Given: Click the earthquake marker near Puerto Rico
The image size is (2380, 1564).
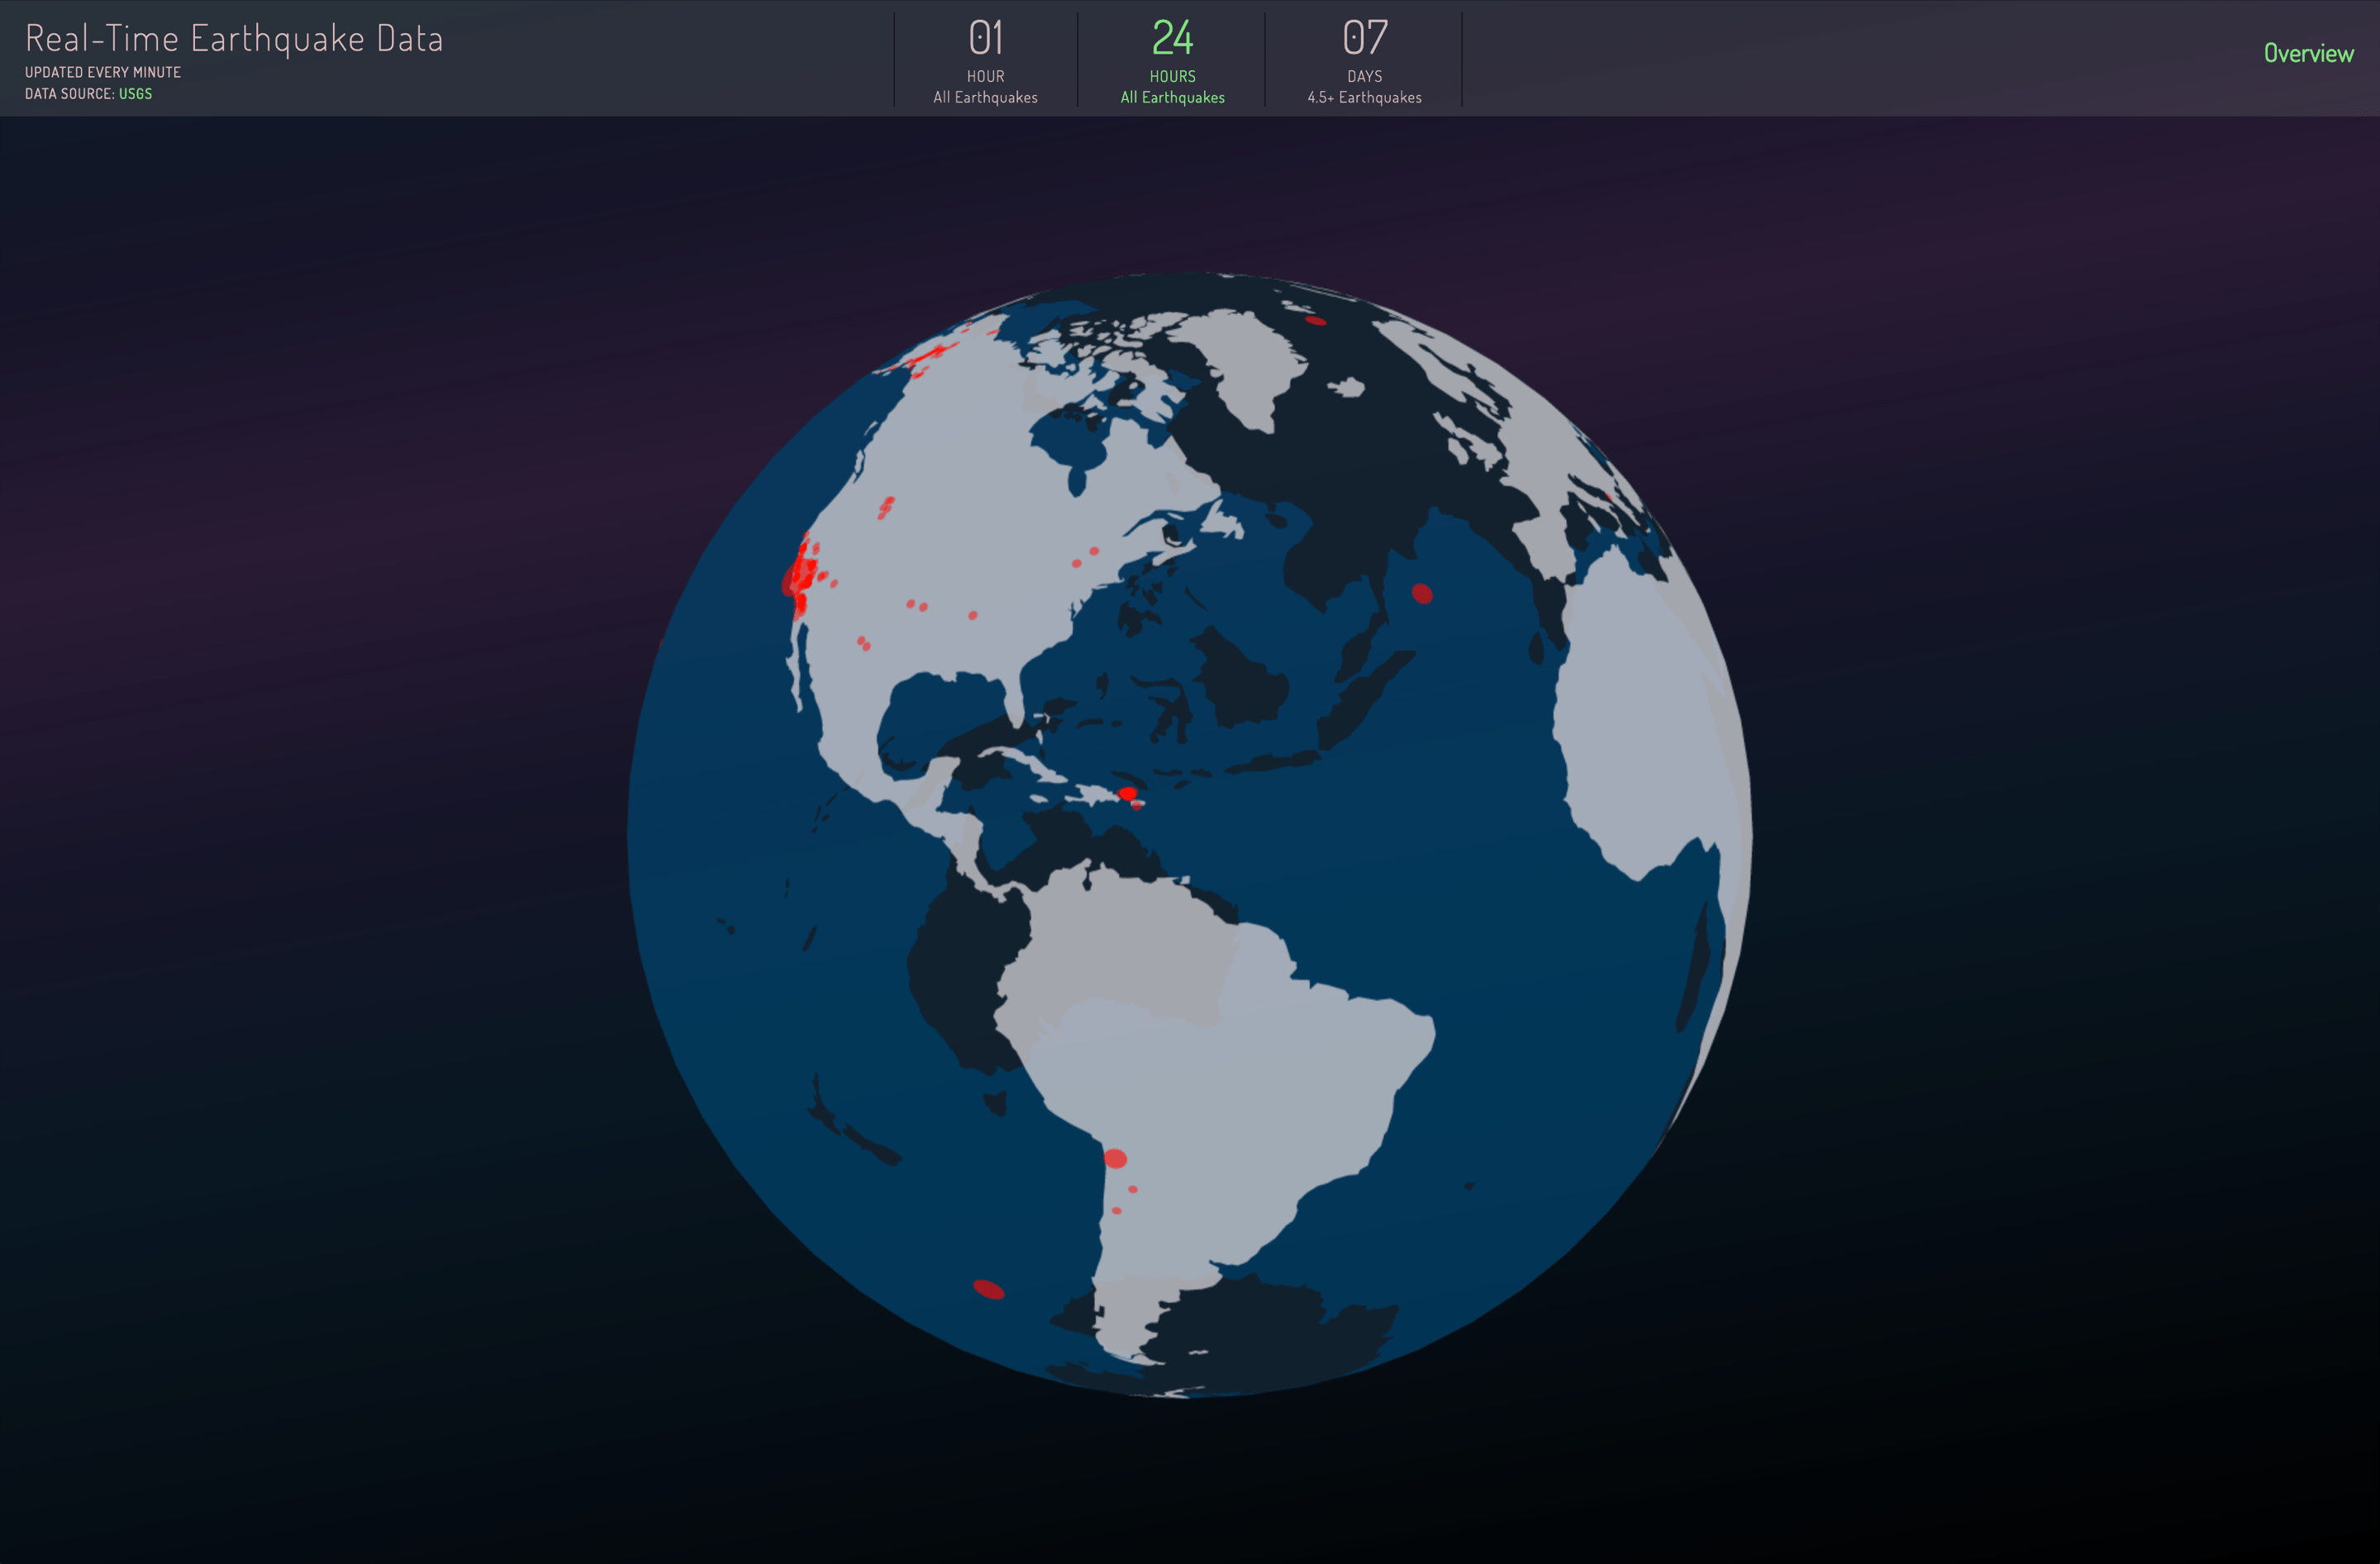Looking at the screenshot, I should 1128,794.
